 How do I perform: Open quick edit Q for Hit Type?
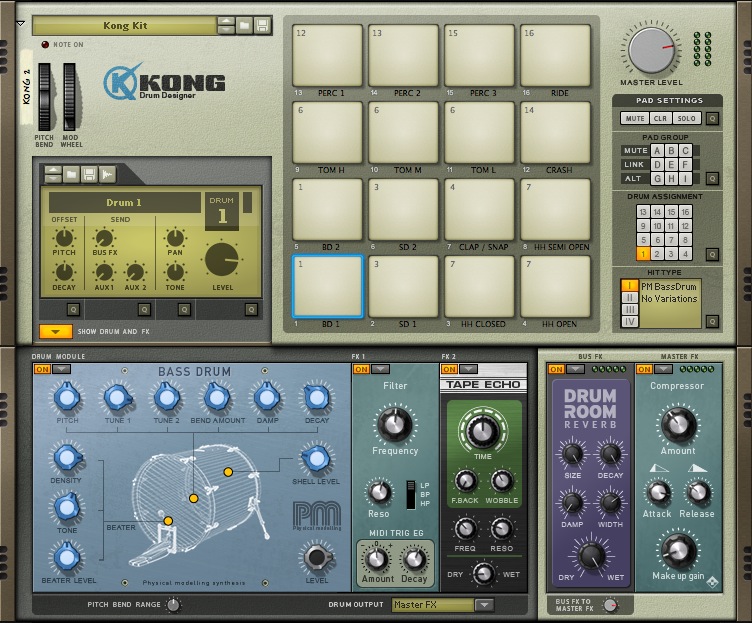[712, 321]
